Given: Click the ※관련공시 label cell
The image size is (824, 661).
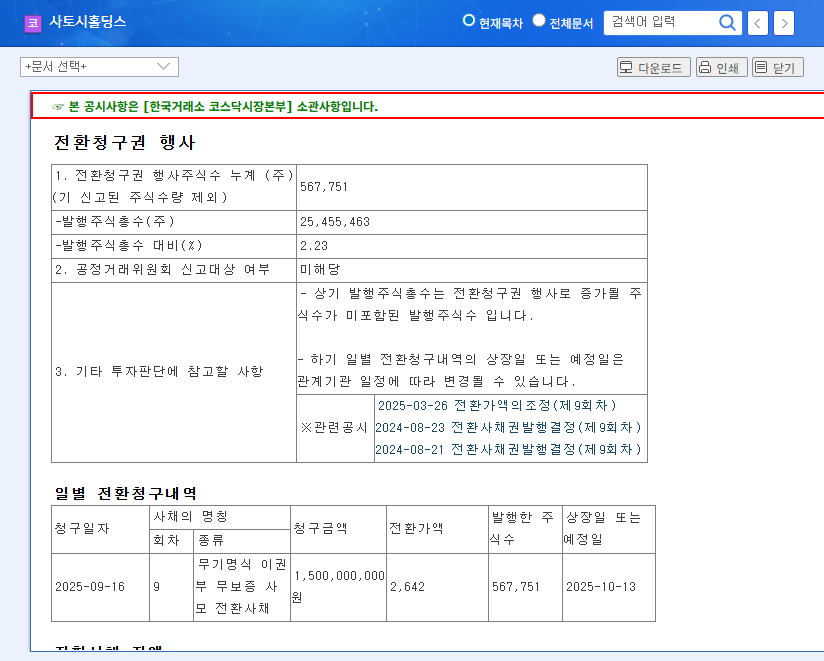Looking at the screenshot, I should point(334,428).
